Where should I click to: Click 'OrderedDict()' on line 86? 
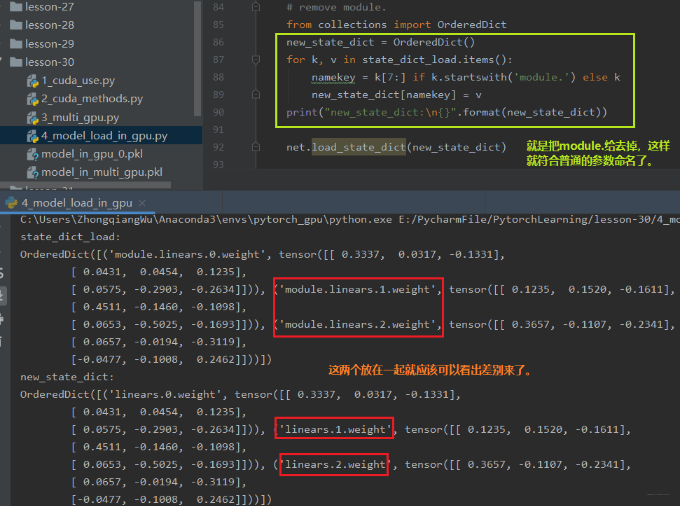click(x=434, y=42)
